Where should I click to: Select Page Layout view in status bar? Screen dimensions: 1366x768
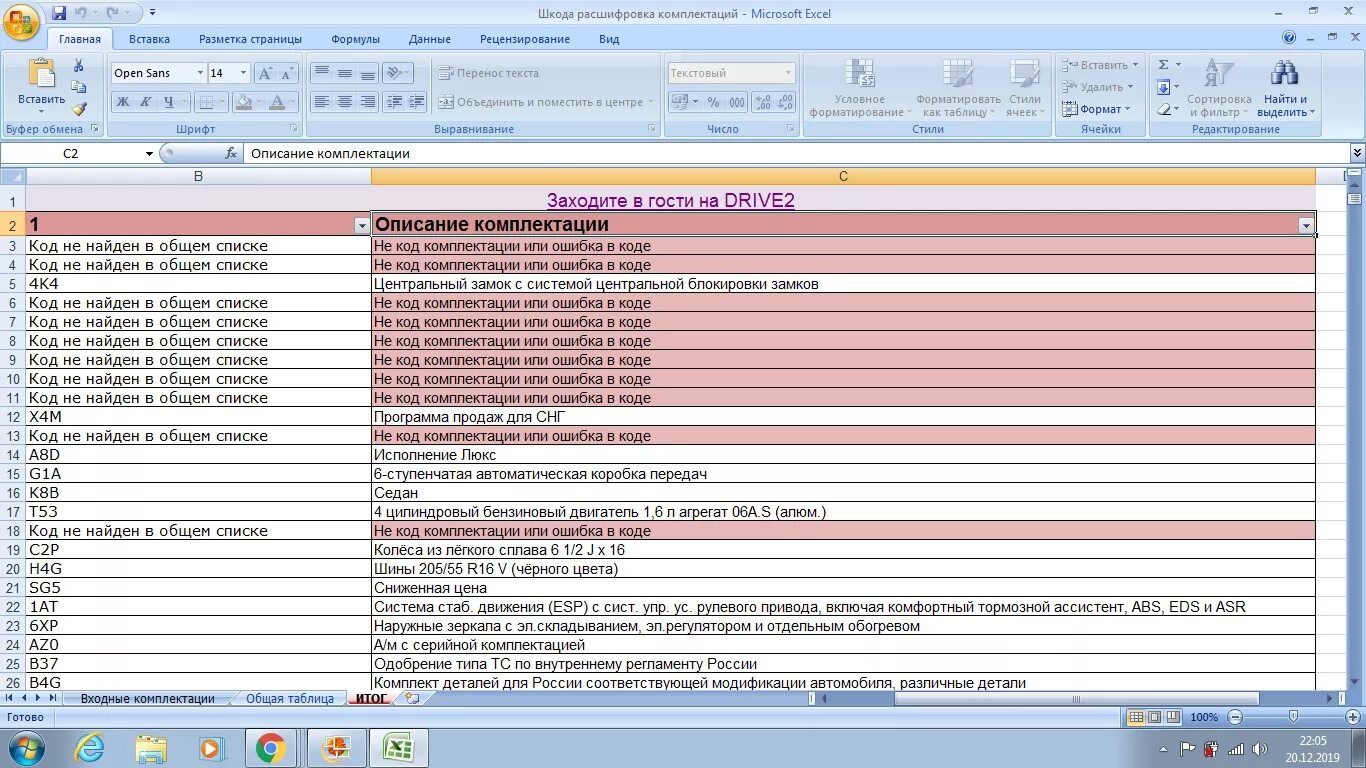[x=1155, y=717]
